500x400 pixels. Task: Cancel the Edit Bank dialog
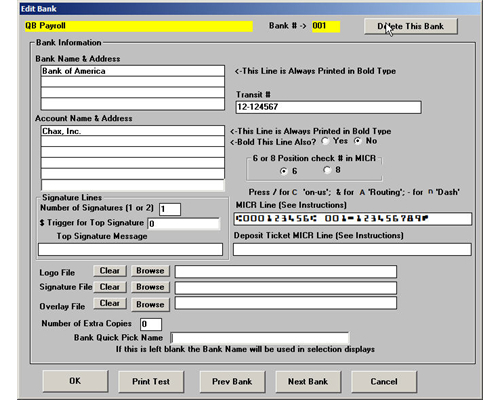pyautogui.click(x=384, y=381)
